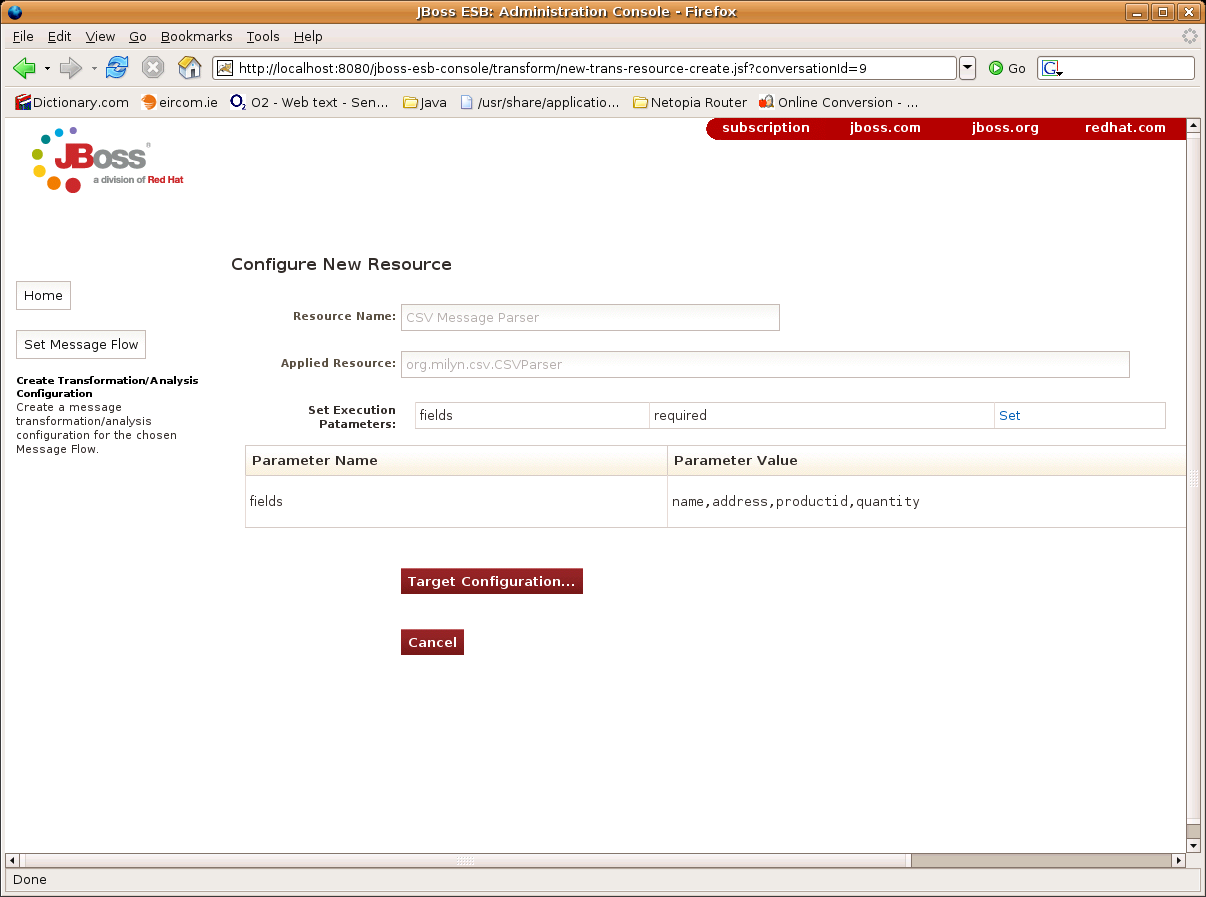The height and width of the screenshot is (897, 1206).
Task: Open the Dictionary.com bookmark
Action: point(72,102)
